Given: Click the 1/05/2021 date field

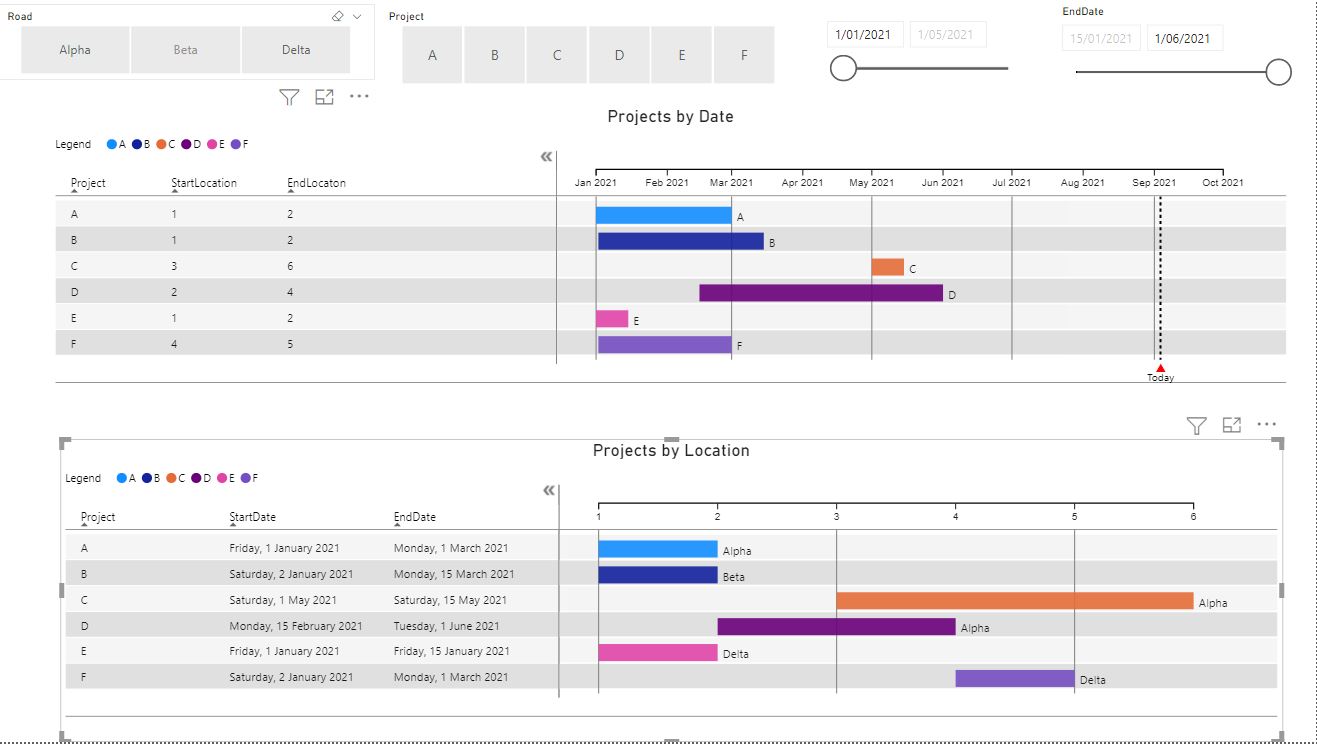Looking at the screenshot, I should point(948,34).
